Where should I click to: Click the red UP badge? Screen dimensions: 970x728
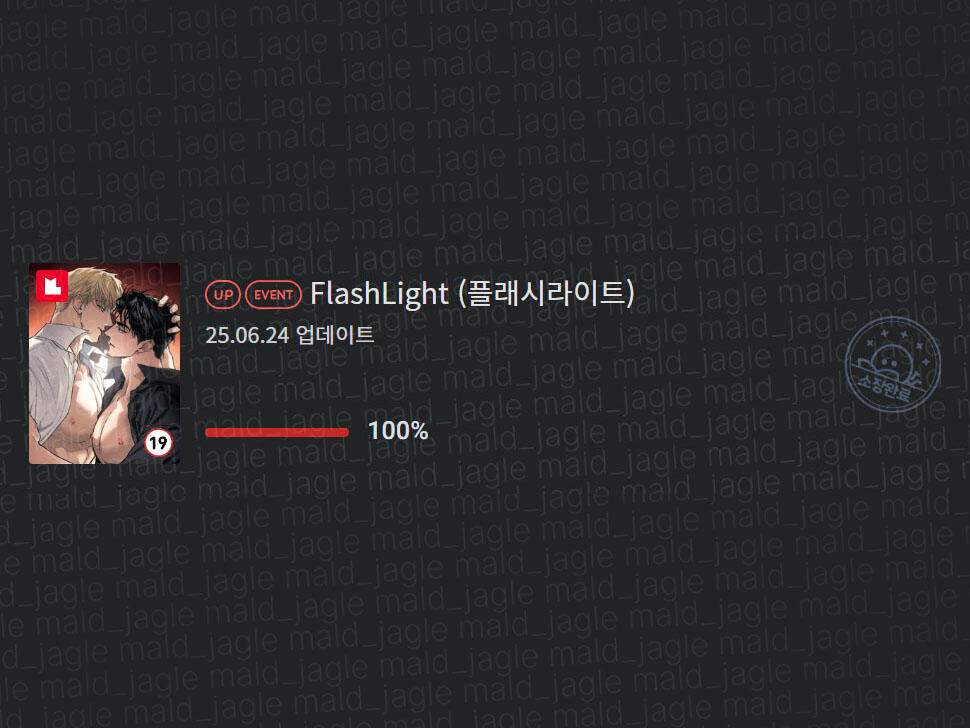[223, 294]
